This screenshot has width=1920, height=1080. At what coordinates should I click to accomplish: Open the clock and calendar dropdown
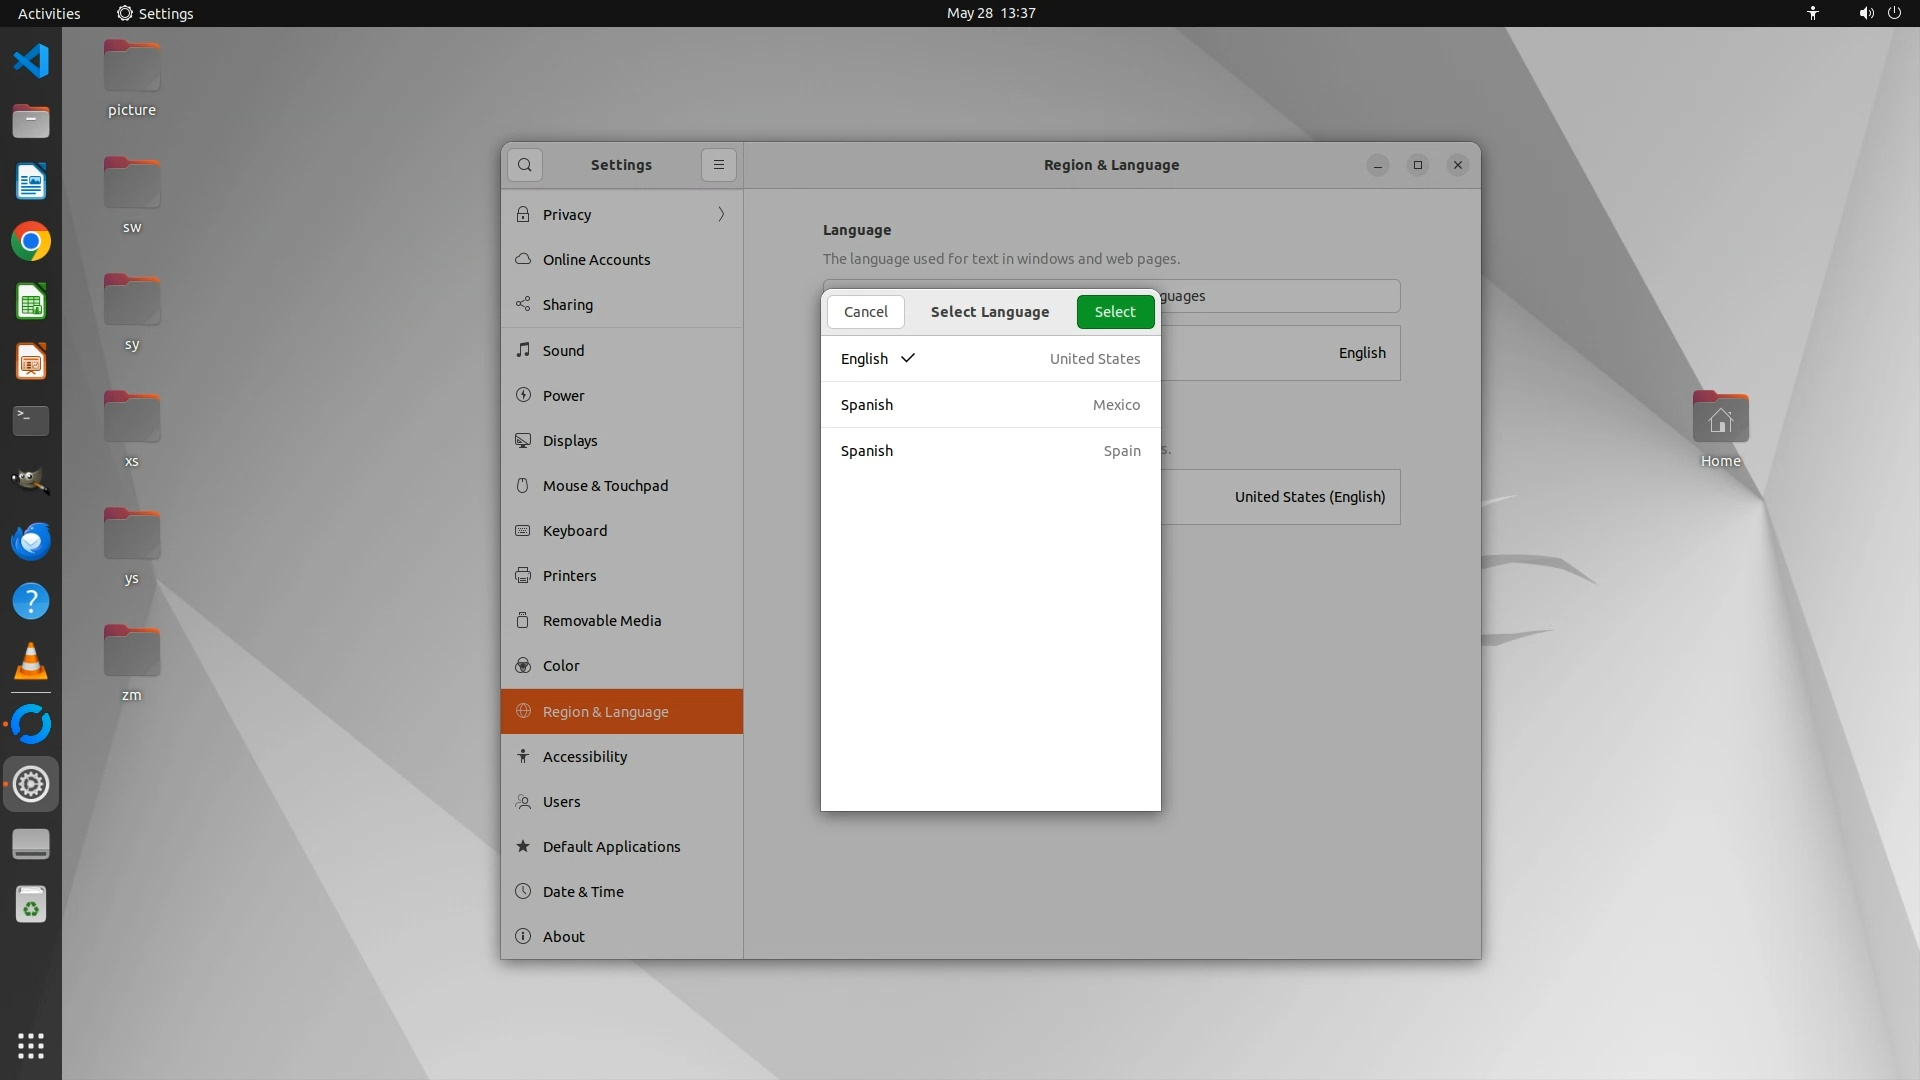click(990, 13)
